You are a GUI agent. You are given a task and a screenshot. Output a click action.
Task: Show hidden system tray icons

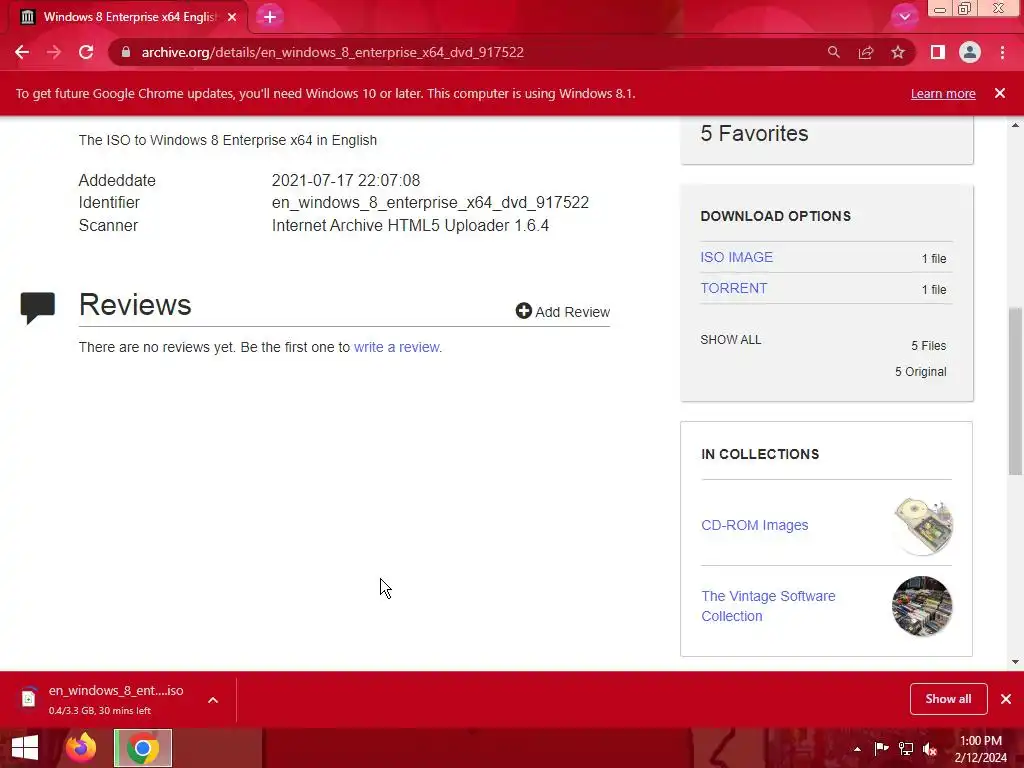tap(857, 749)
